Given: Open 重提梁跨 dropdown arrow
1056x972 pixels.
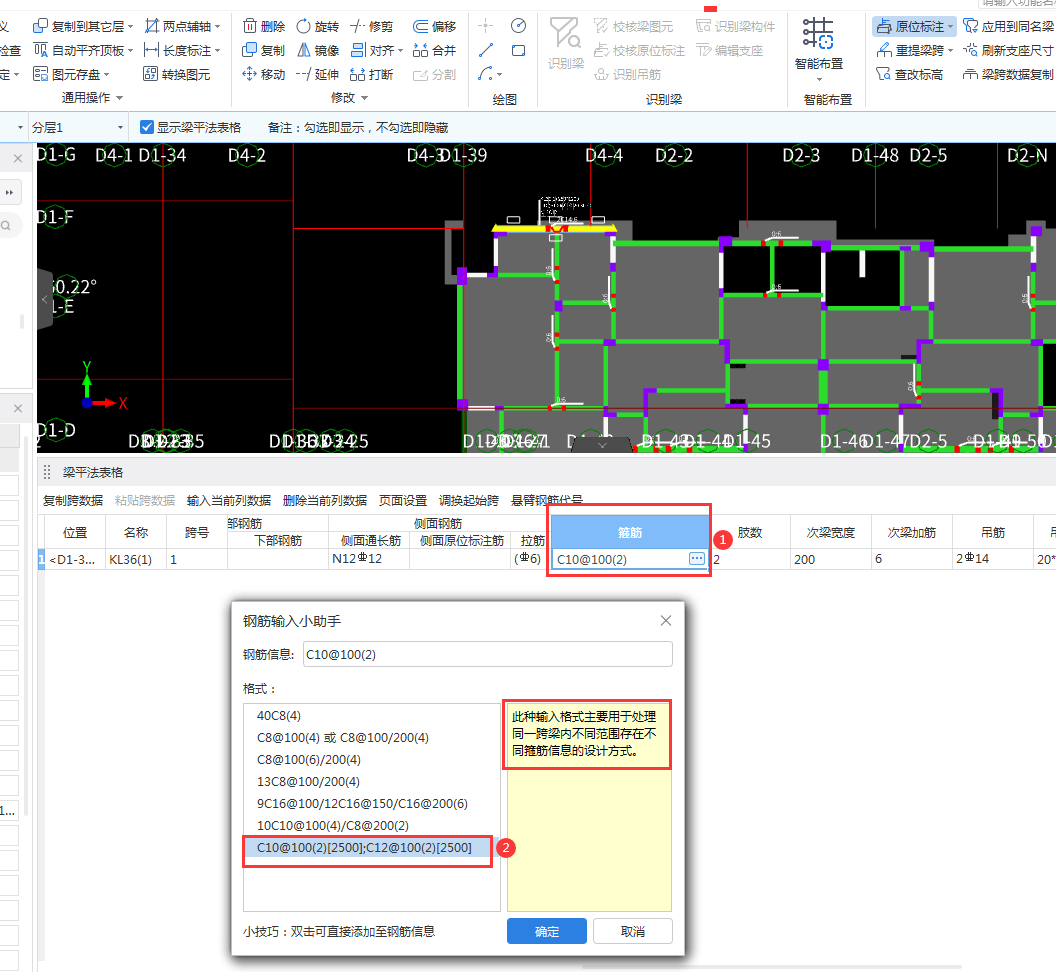Looking at the screenshot, I should pos(950,51).
